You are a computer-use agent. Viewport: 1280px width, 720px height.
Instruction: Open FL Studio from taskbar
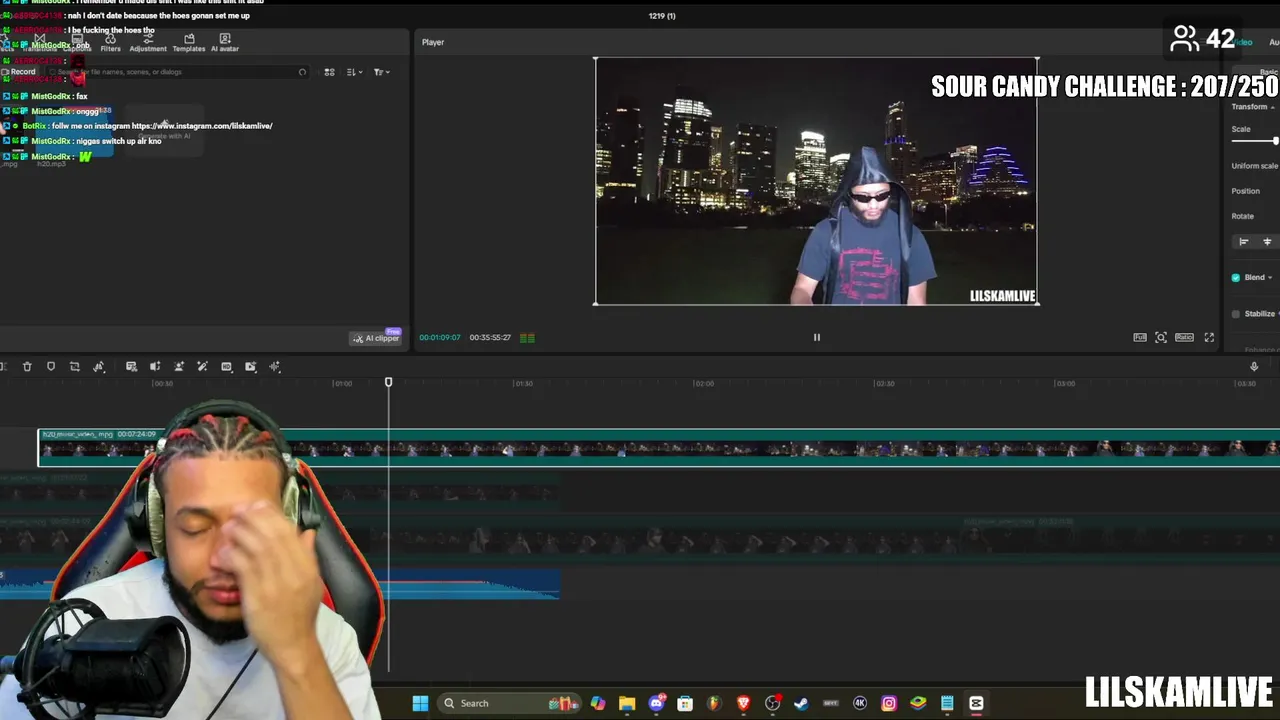(714, 703)
